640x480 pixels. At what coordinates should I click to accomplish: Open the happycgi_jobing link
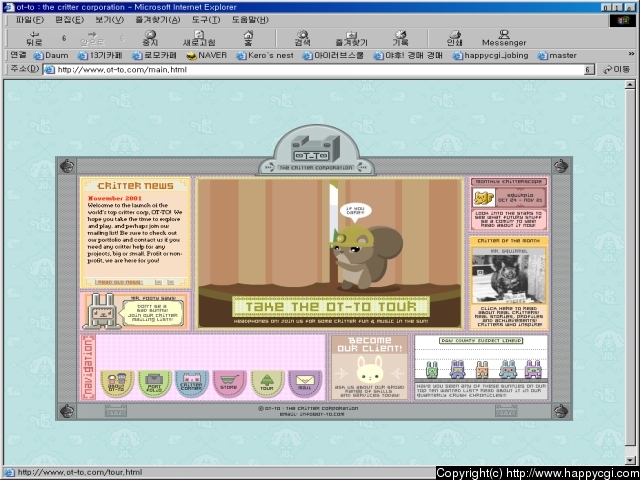click(491, 55)
